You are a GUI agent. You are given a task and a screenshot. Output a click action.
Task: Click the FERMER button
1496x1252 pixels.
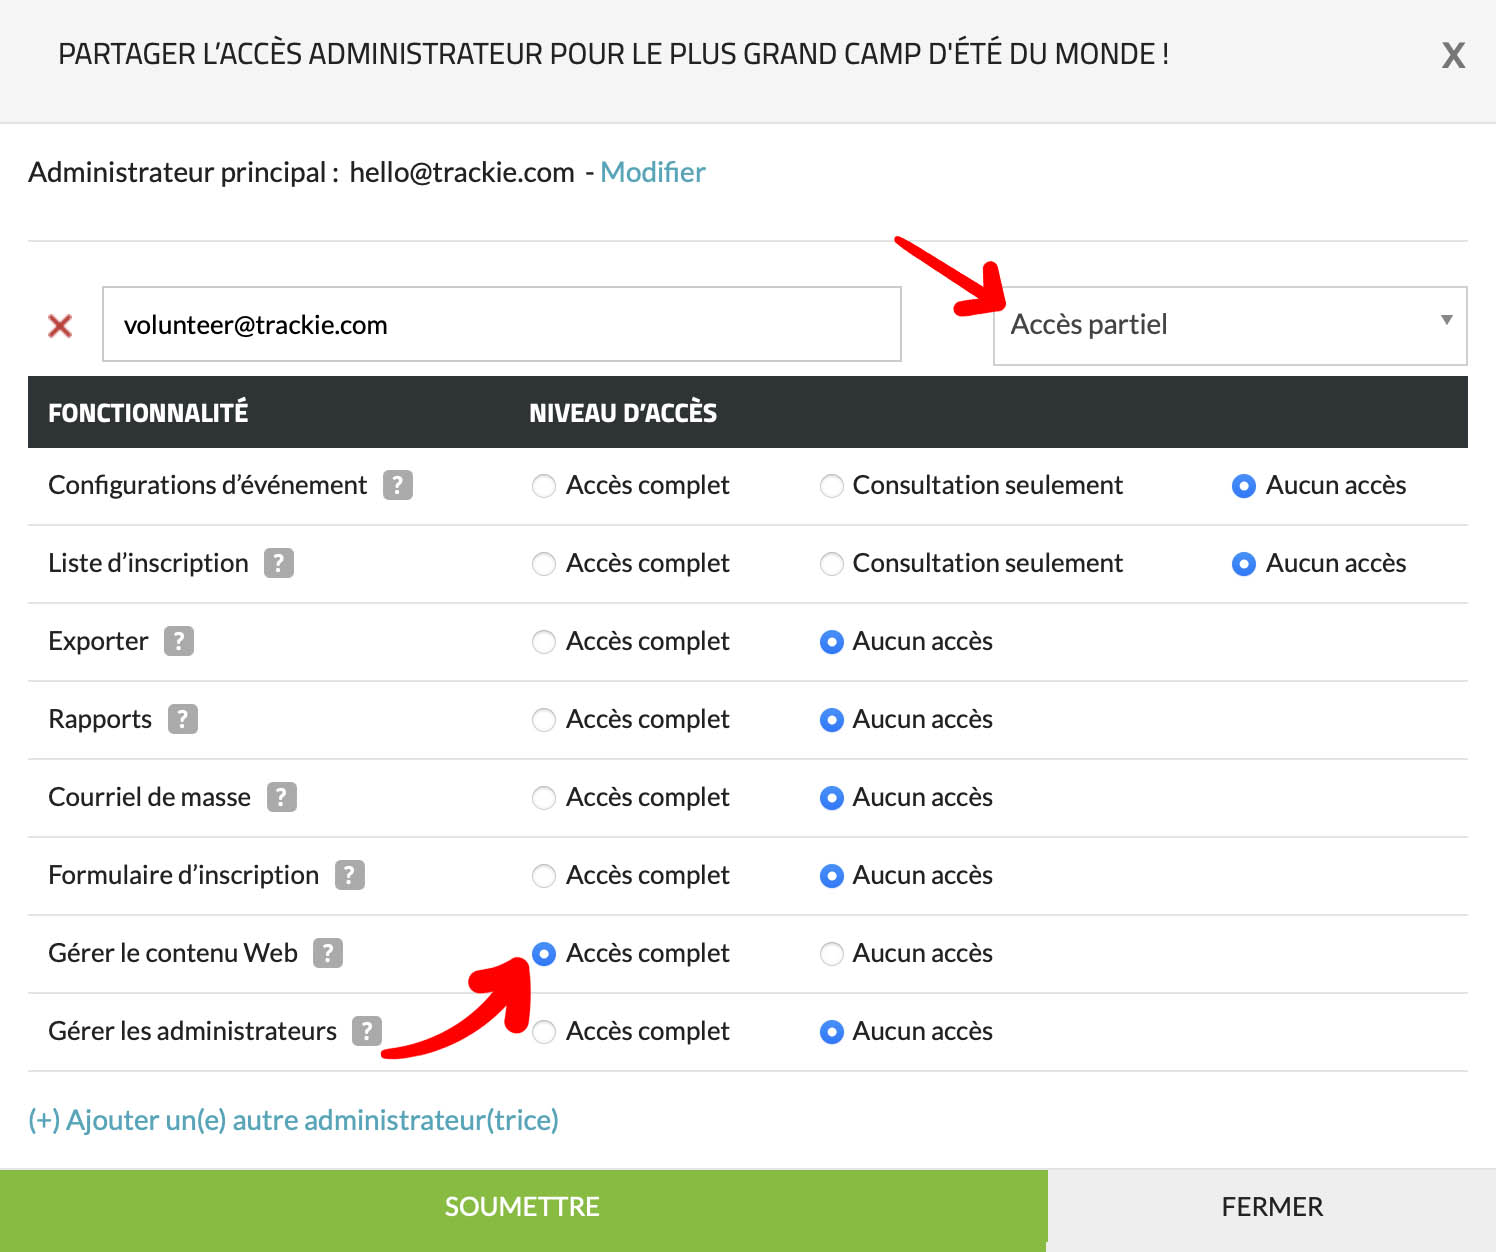pyautogui.click(x=1271, y=1207)
